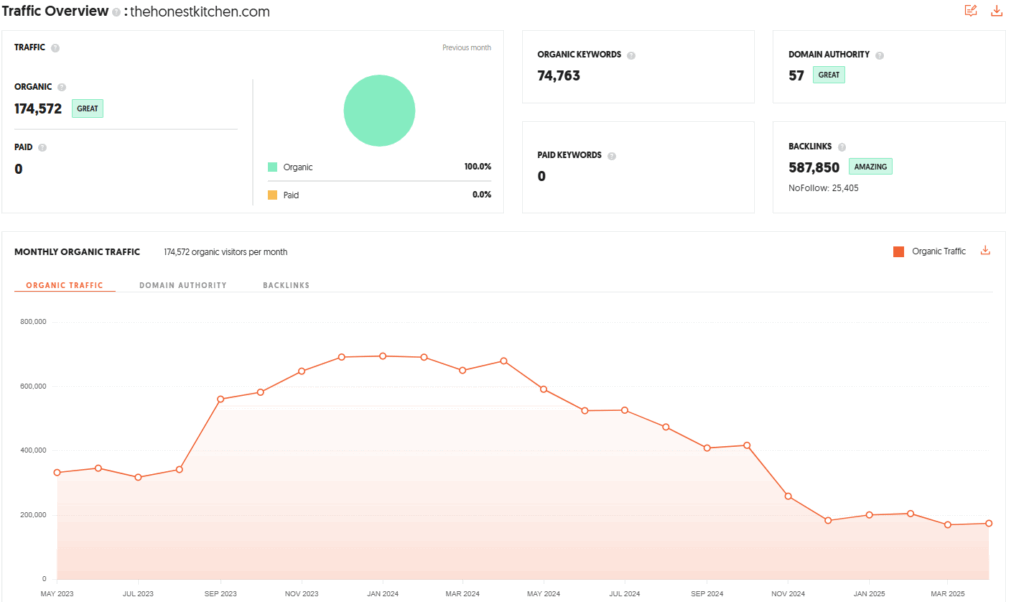Click the March 2025 data point
This screenshot has height=602, width=1024.
point(948,525)
